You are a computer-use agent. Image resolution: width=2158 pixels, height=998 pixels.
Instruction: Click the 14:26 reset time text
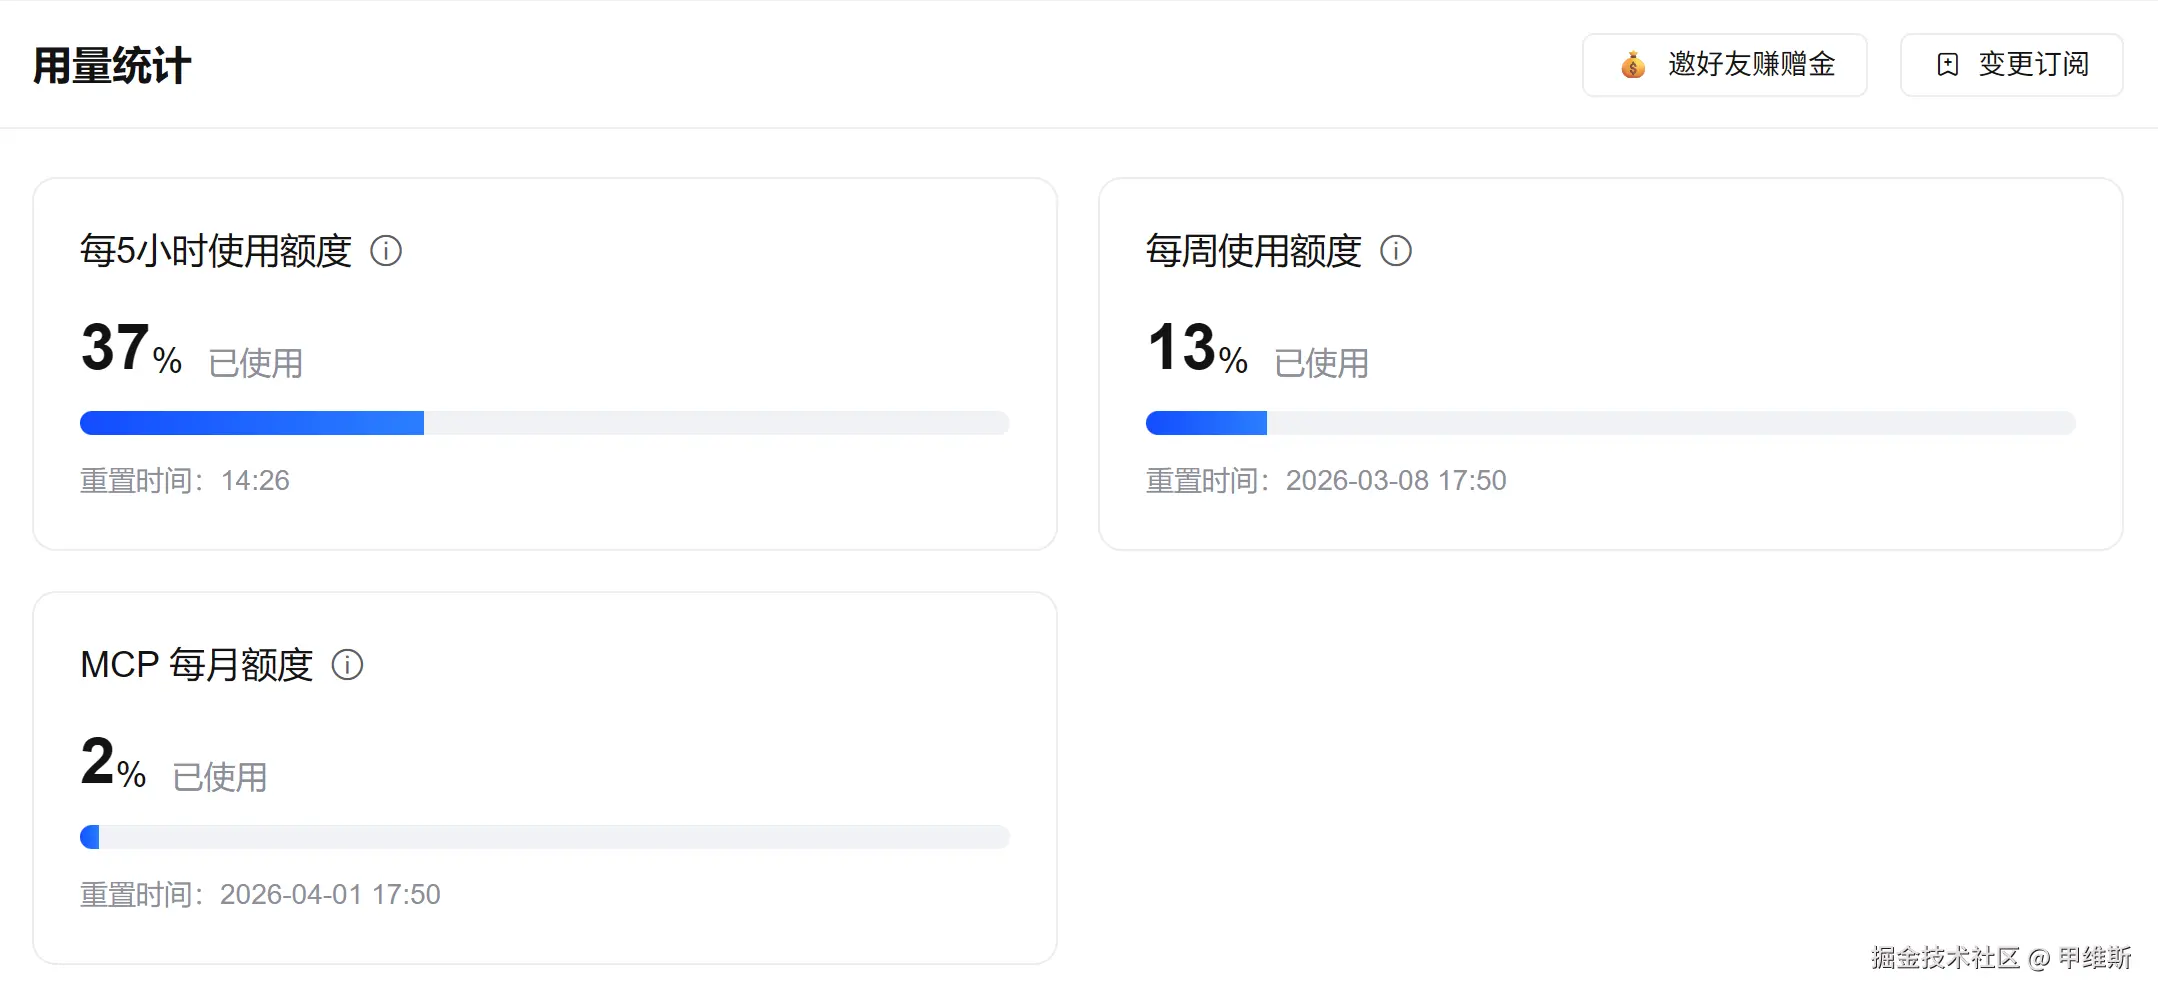(255, 481)
